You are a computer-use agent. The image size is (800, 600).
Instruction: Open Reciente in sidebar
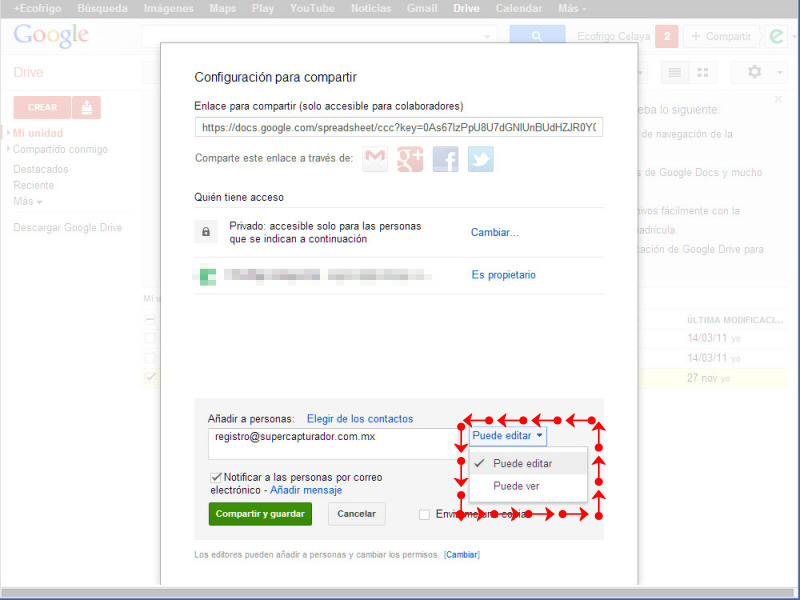[x=33, y=185]
